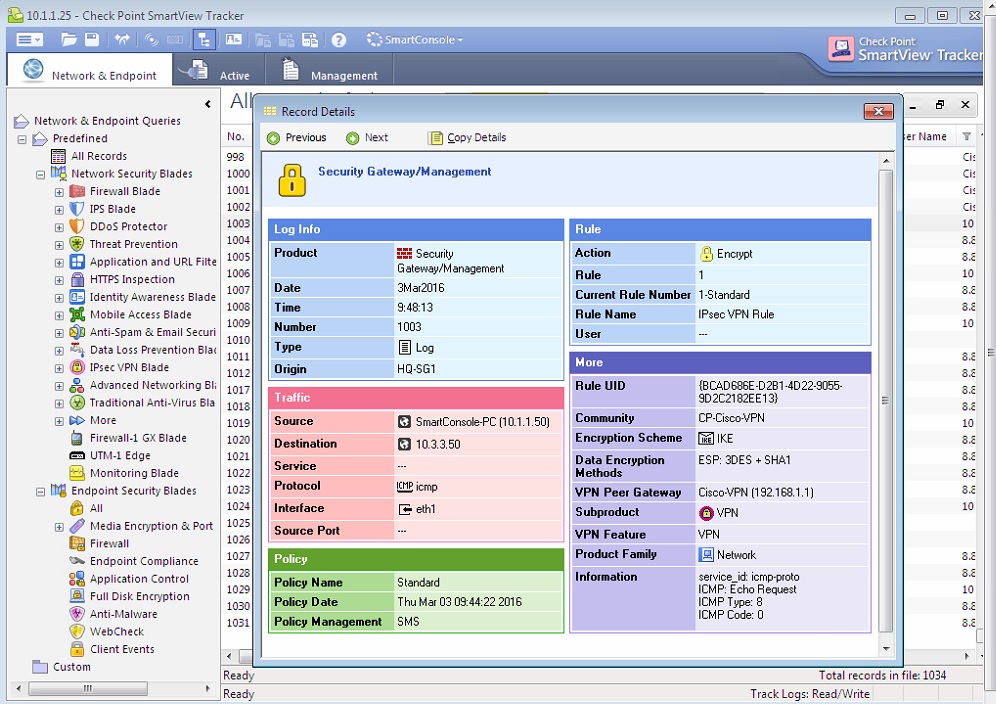Select log row number 1031
996x704 pixels.
pyautogui.click(x=238, y=623)
